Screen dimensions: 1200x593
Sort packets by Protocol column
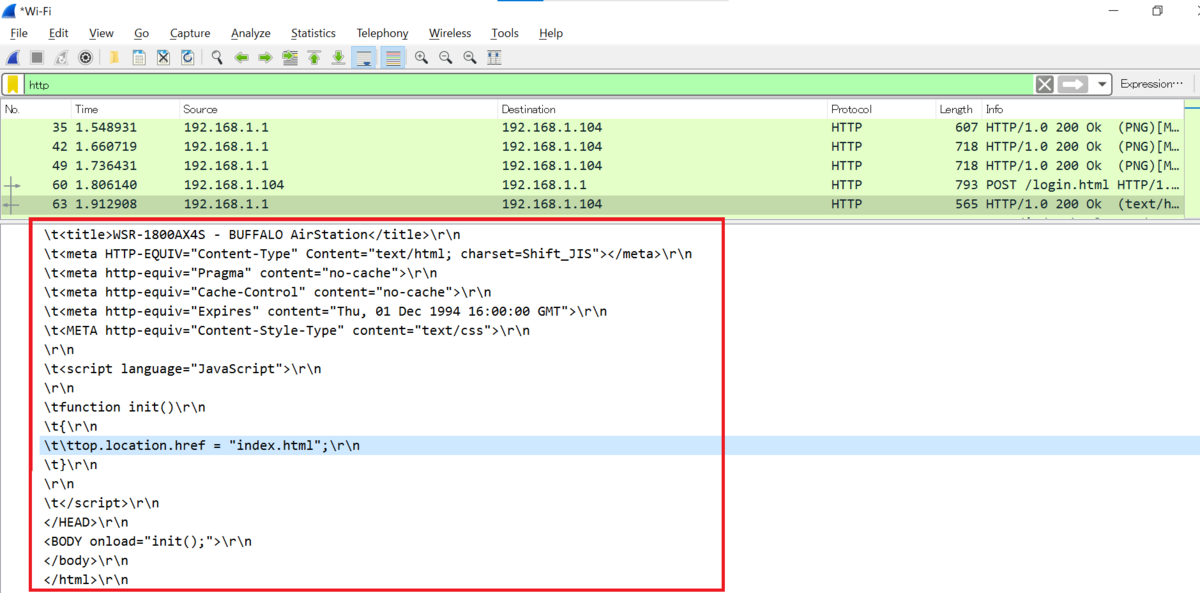(881, 109)
